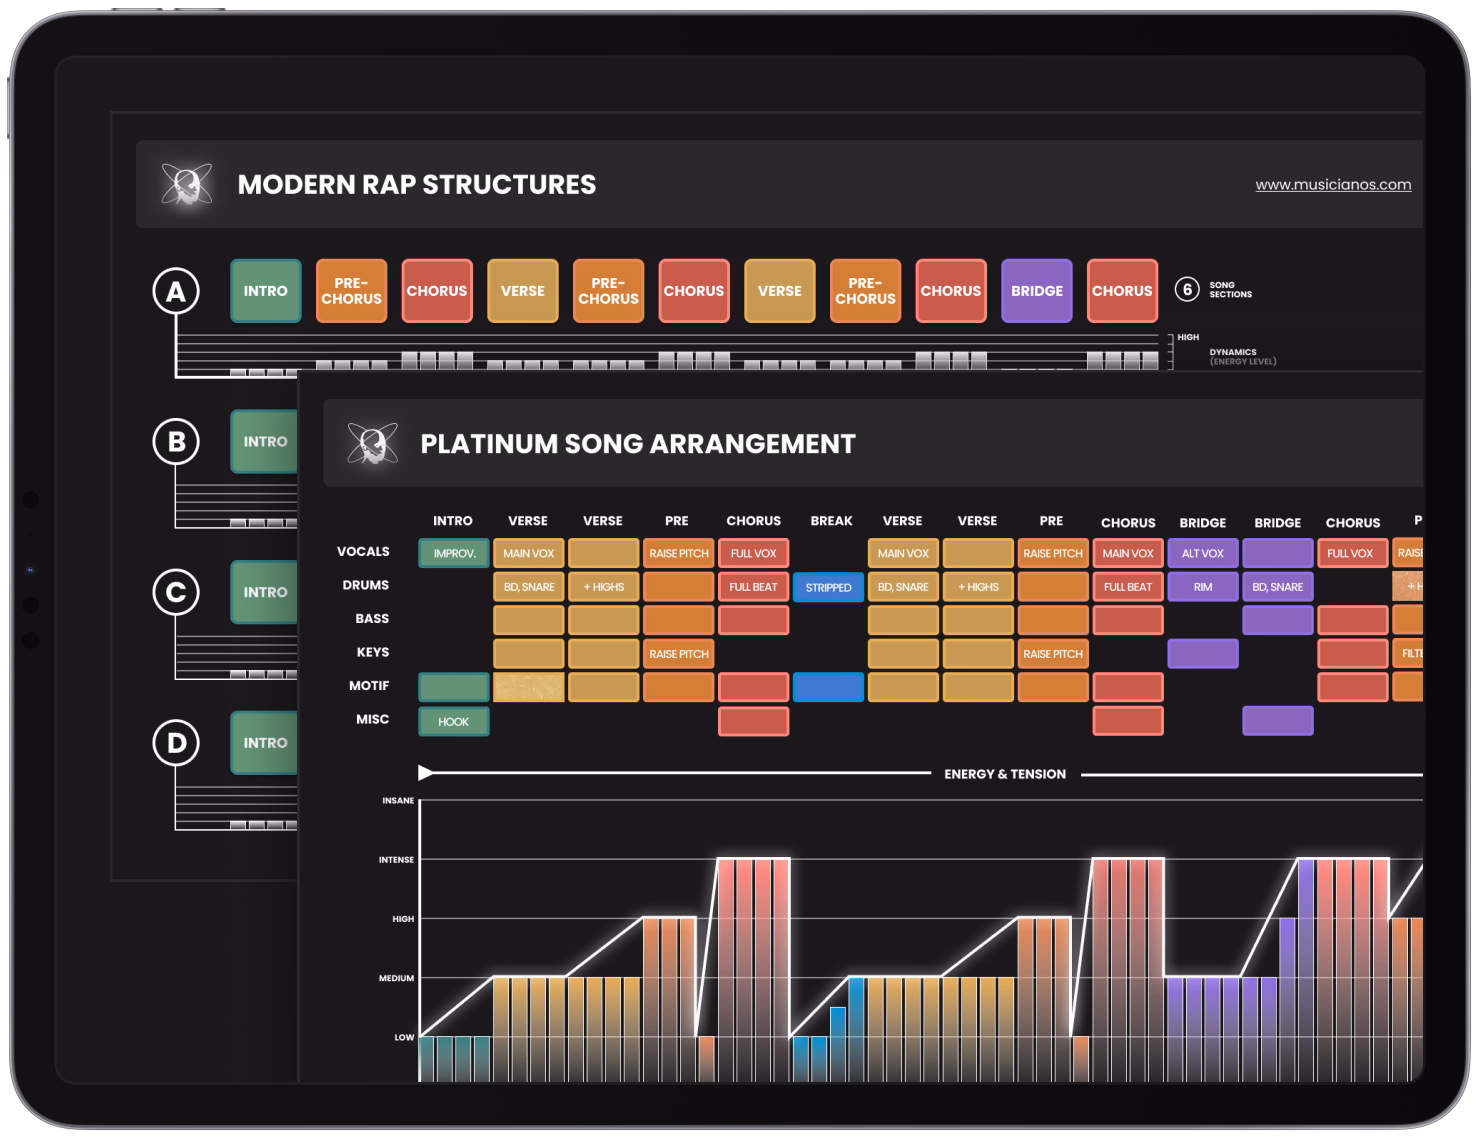Click the first RAISE PITCH keys block

[x=678, y=654]
